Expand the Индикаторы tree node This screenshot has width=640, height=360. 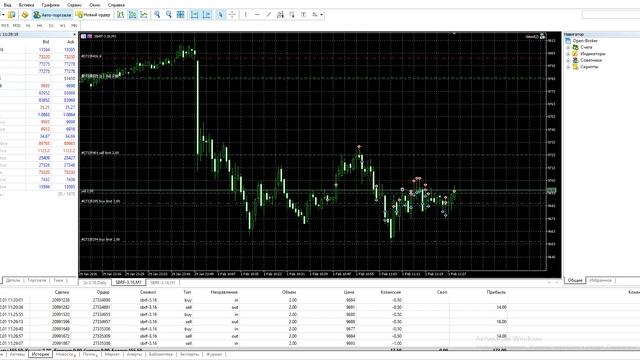click(568, 54)
